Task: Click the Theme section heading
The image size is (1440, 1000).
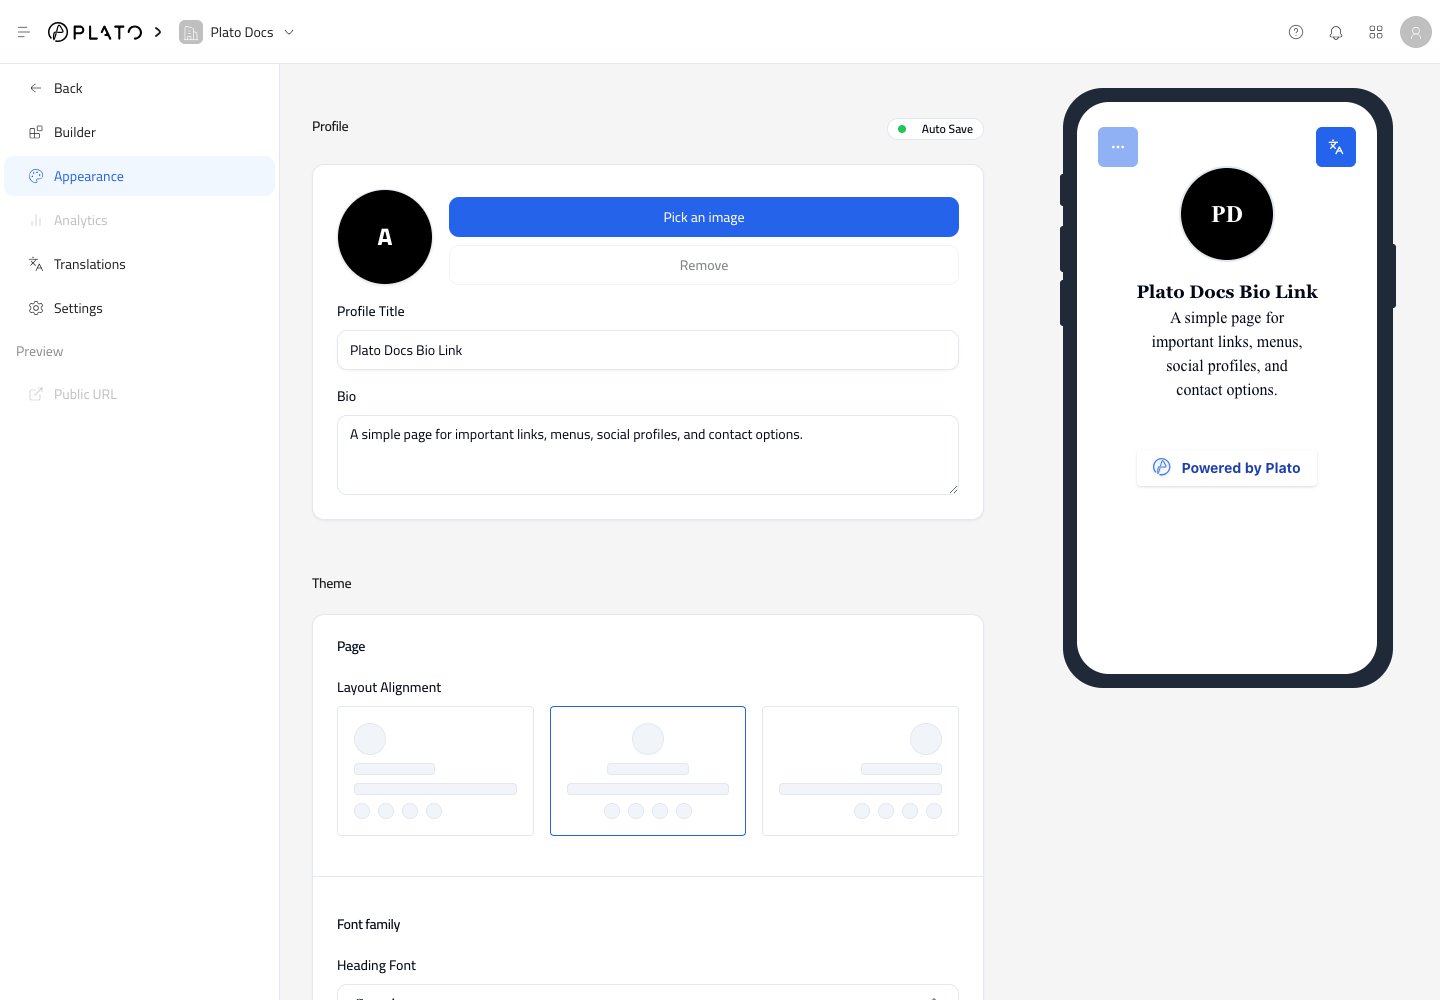Action: (332, 583)
